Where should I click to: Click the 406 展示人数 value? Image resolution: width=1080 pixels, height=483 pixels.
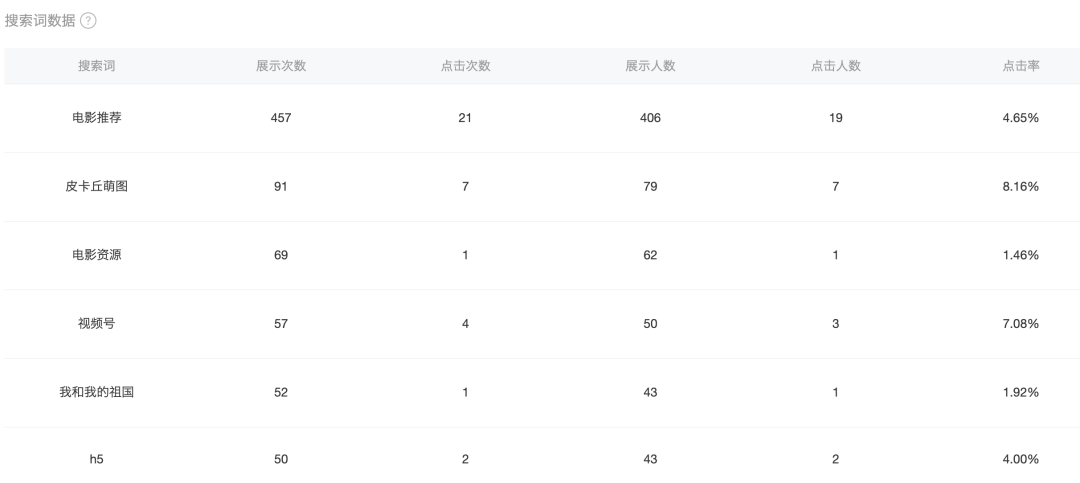tap(650, 118)
